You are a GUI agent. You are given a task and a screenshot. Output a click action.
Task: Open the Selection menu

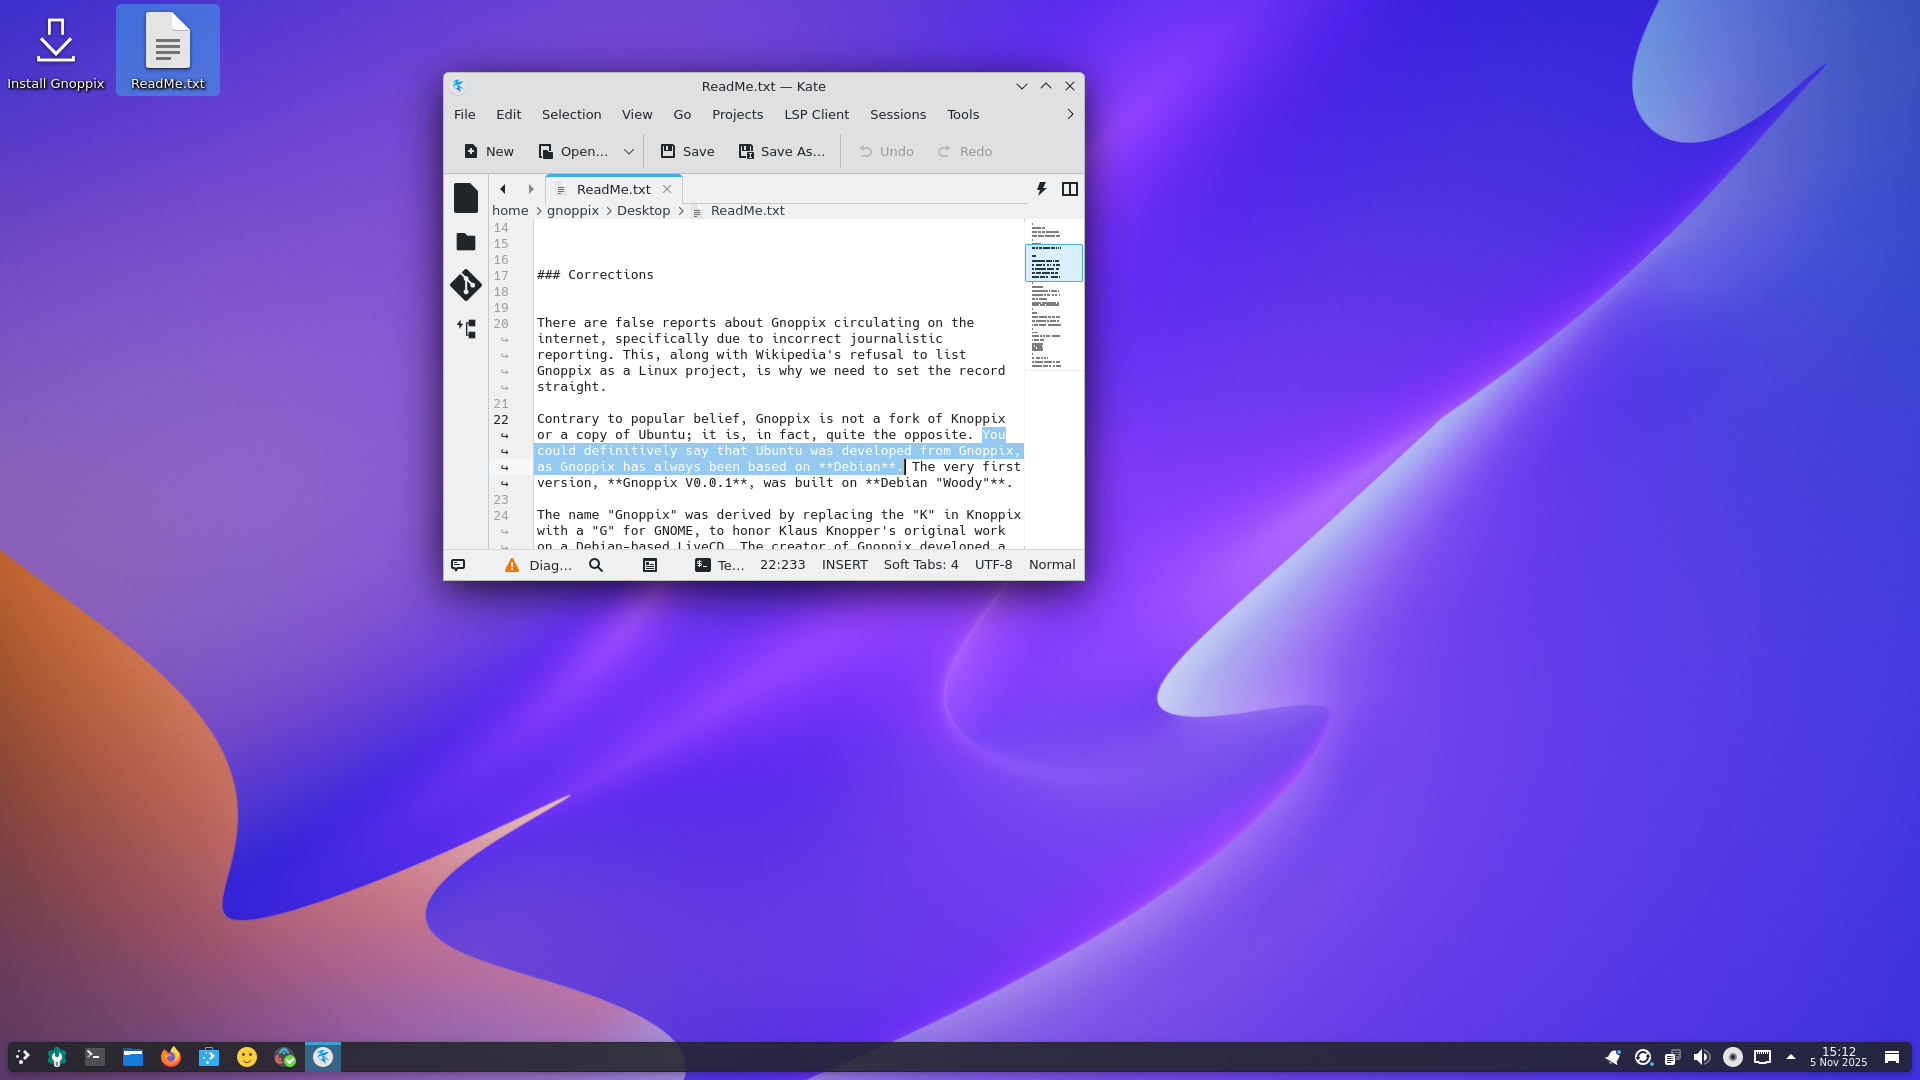(572, 114)
